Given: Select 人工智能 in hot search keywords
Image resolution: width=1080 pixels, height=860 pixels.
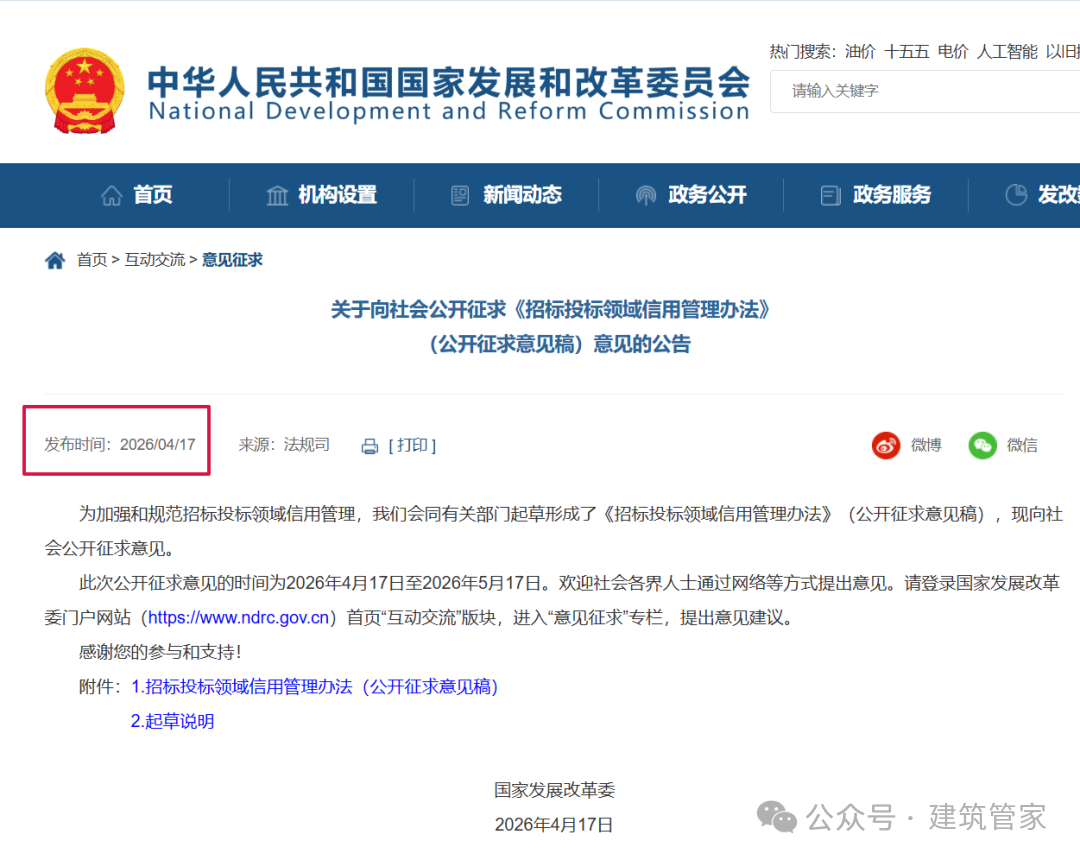Looking at the screenshot, I should (1006, 52).
